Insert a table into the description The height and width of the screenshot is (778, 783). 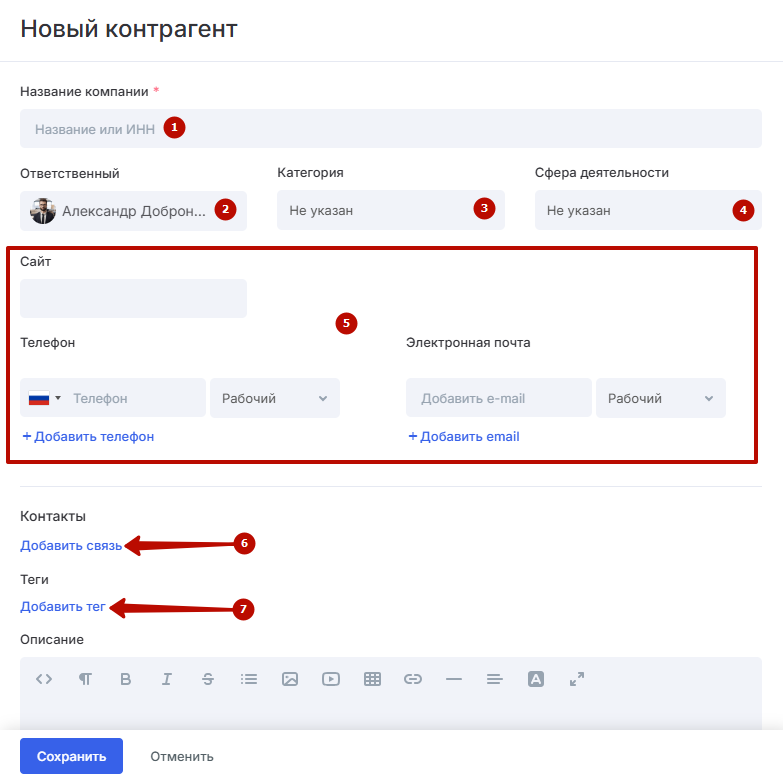pyautogui.click(x=372, y=679)
